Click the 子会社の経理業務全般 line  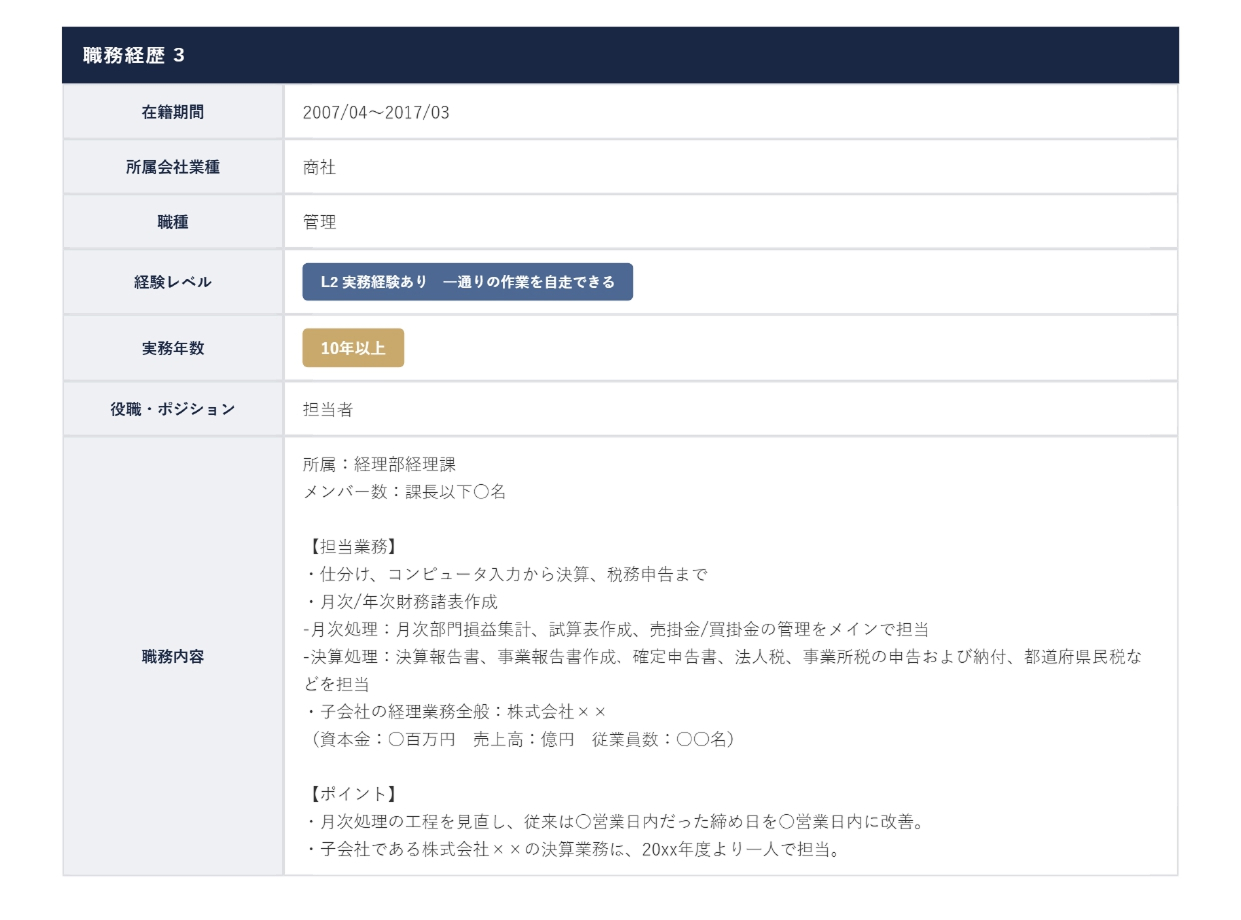454,712
